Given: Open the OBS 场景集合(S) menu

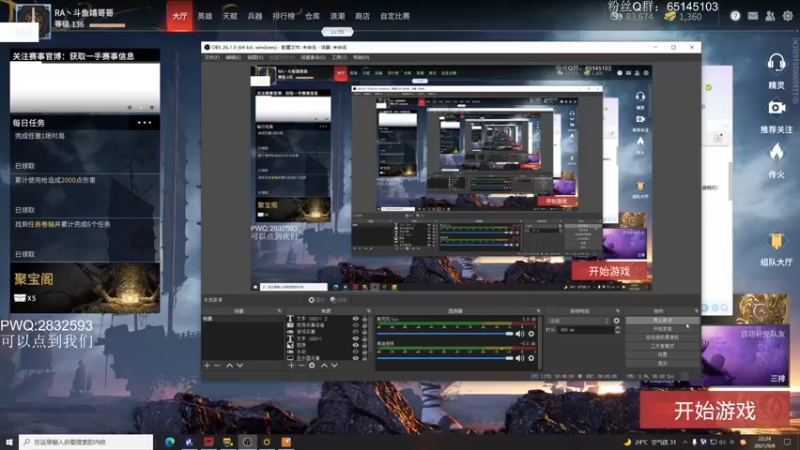Looking at the screenshot, I should pos(313,58).
